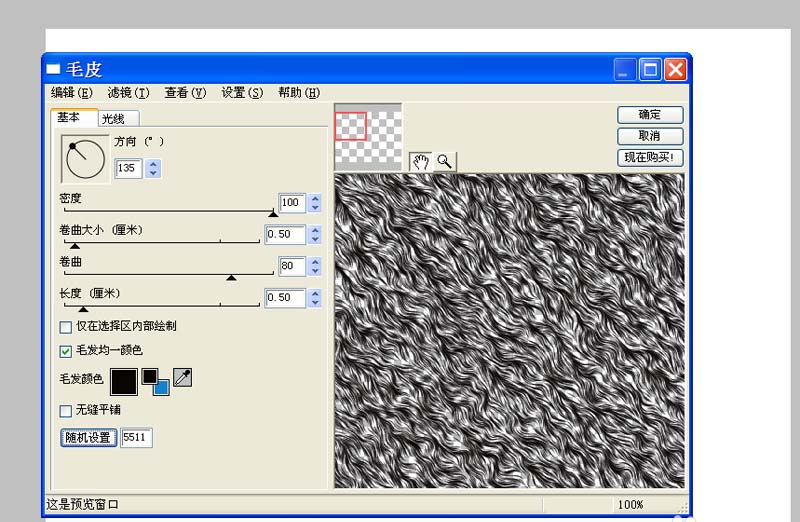Uncheck the uniform fur color checkbox
Image resolution: width=800 pixels, height=522 pixels.
[66, 351]
